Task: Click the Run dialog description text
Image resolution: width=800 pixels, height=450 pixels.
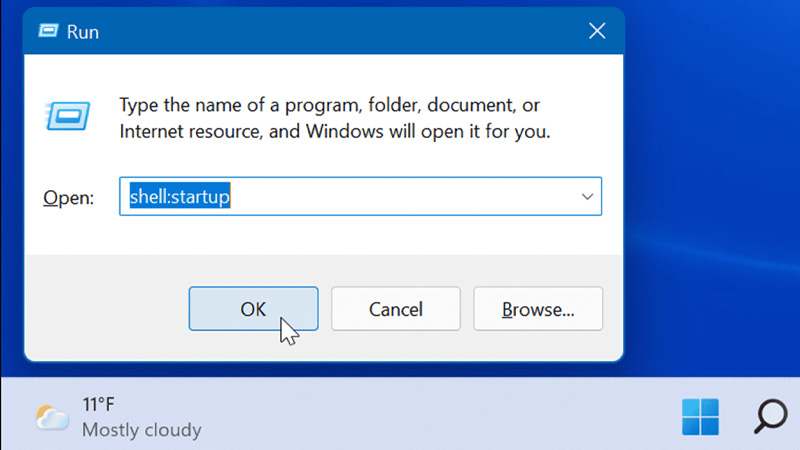Action: pyautogui.click(x=335, y=118)
